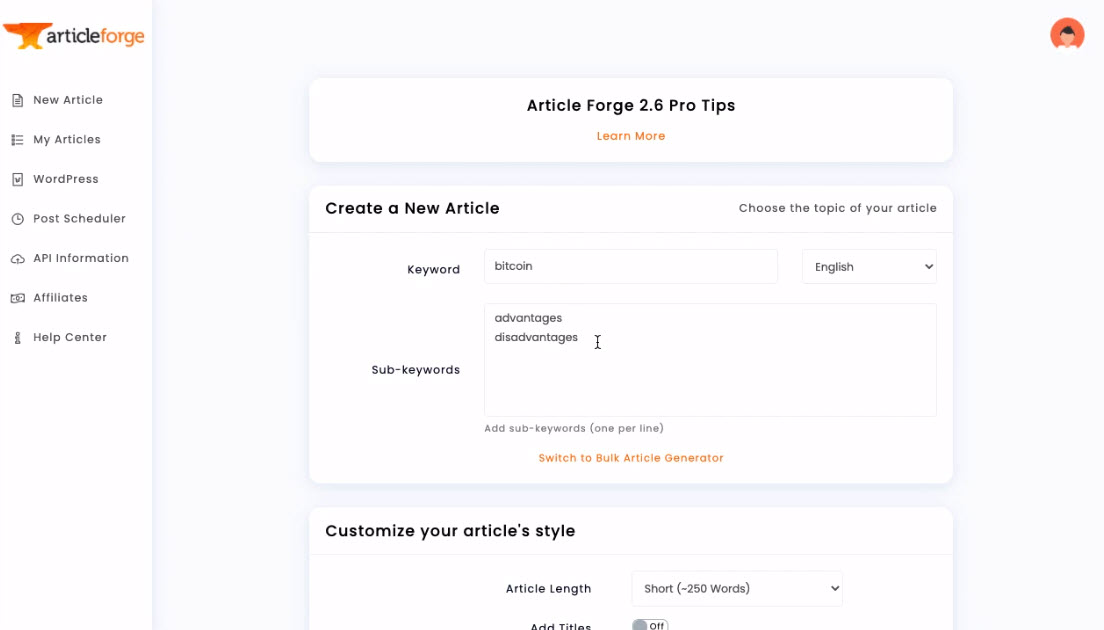Click the Article Forge logo
1104x630 pixels.
[74, 36]
